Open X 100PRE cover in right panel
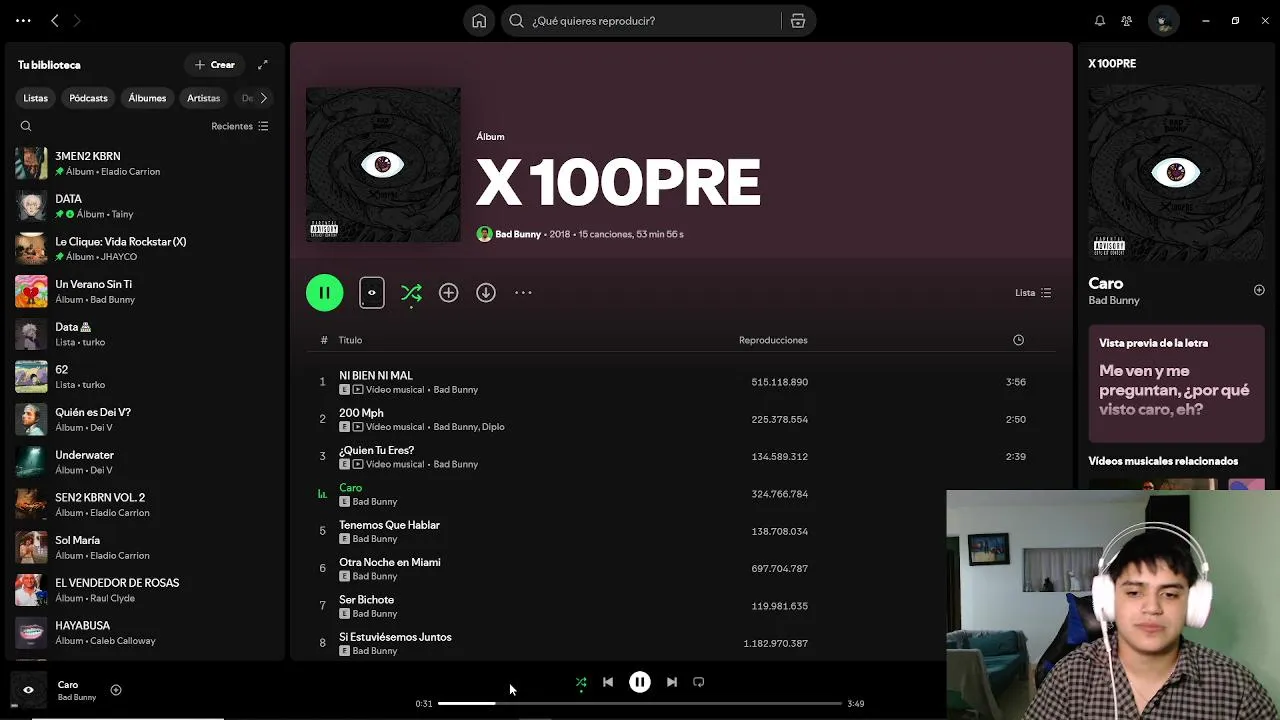 [x=1176, y=172]
